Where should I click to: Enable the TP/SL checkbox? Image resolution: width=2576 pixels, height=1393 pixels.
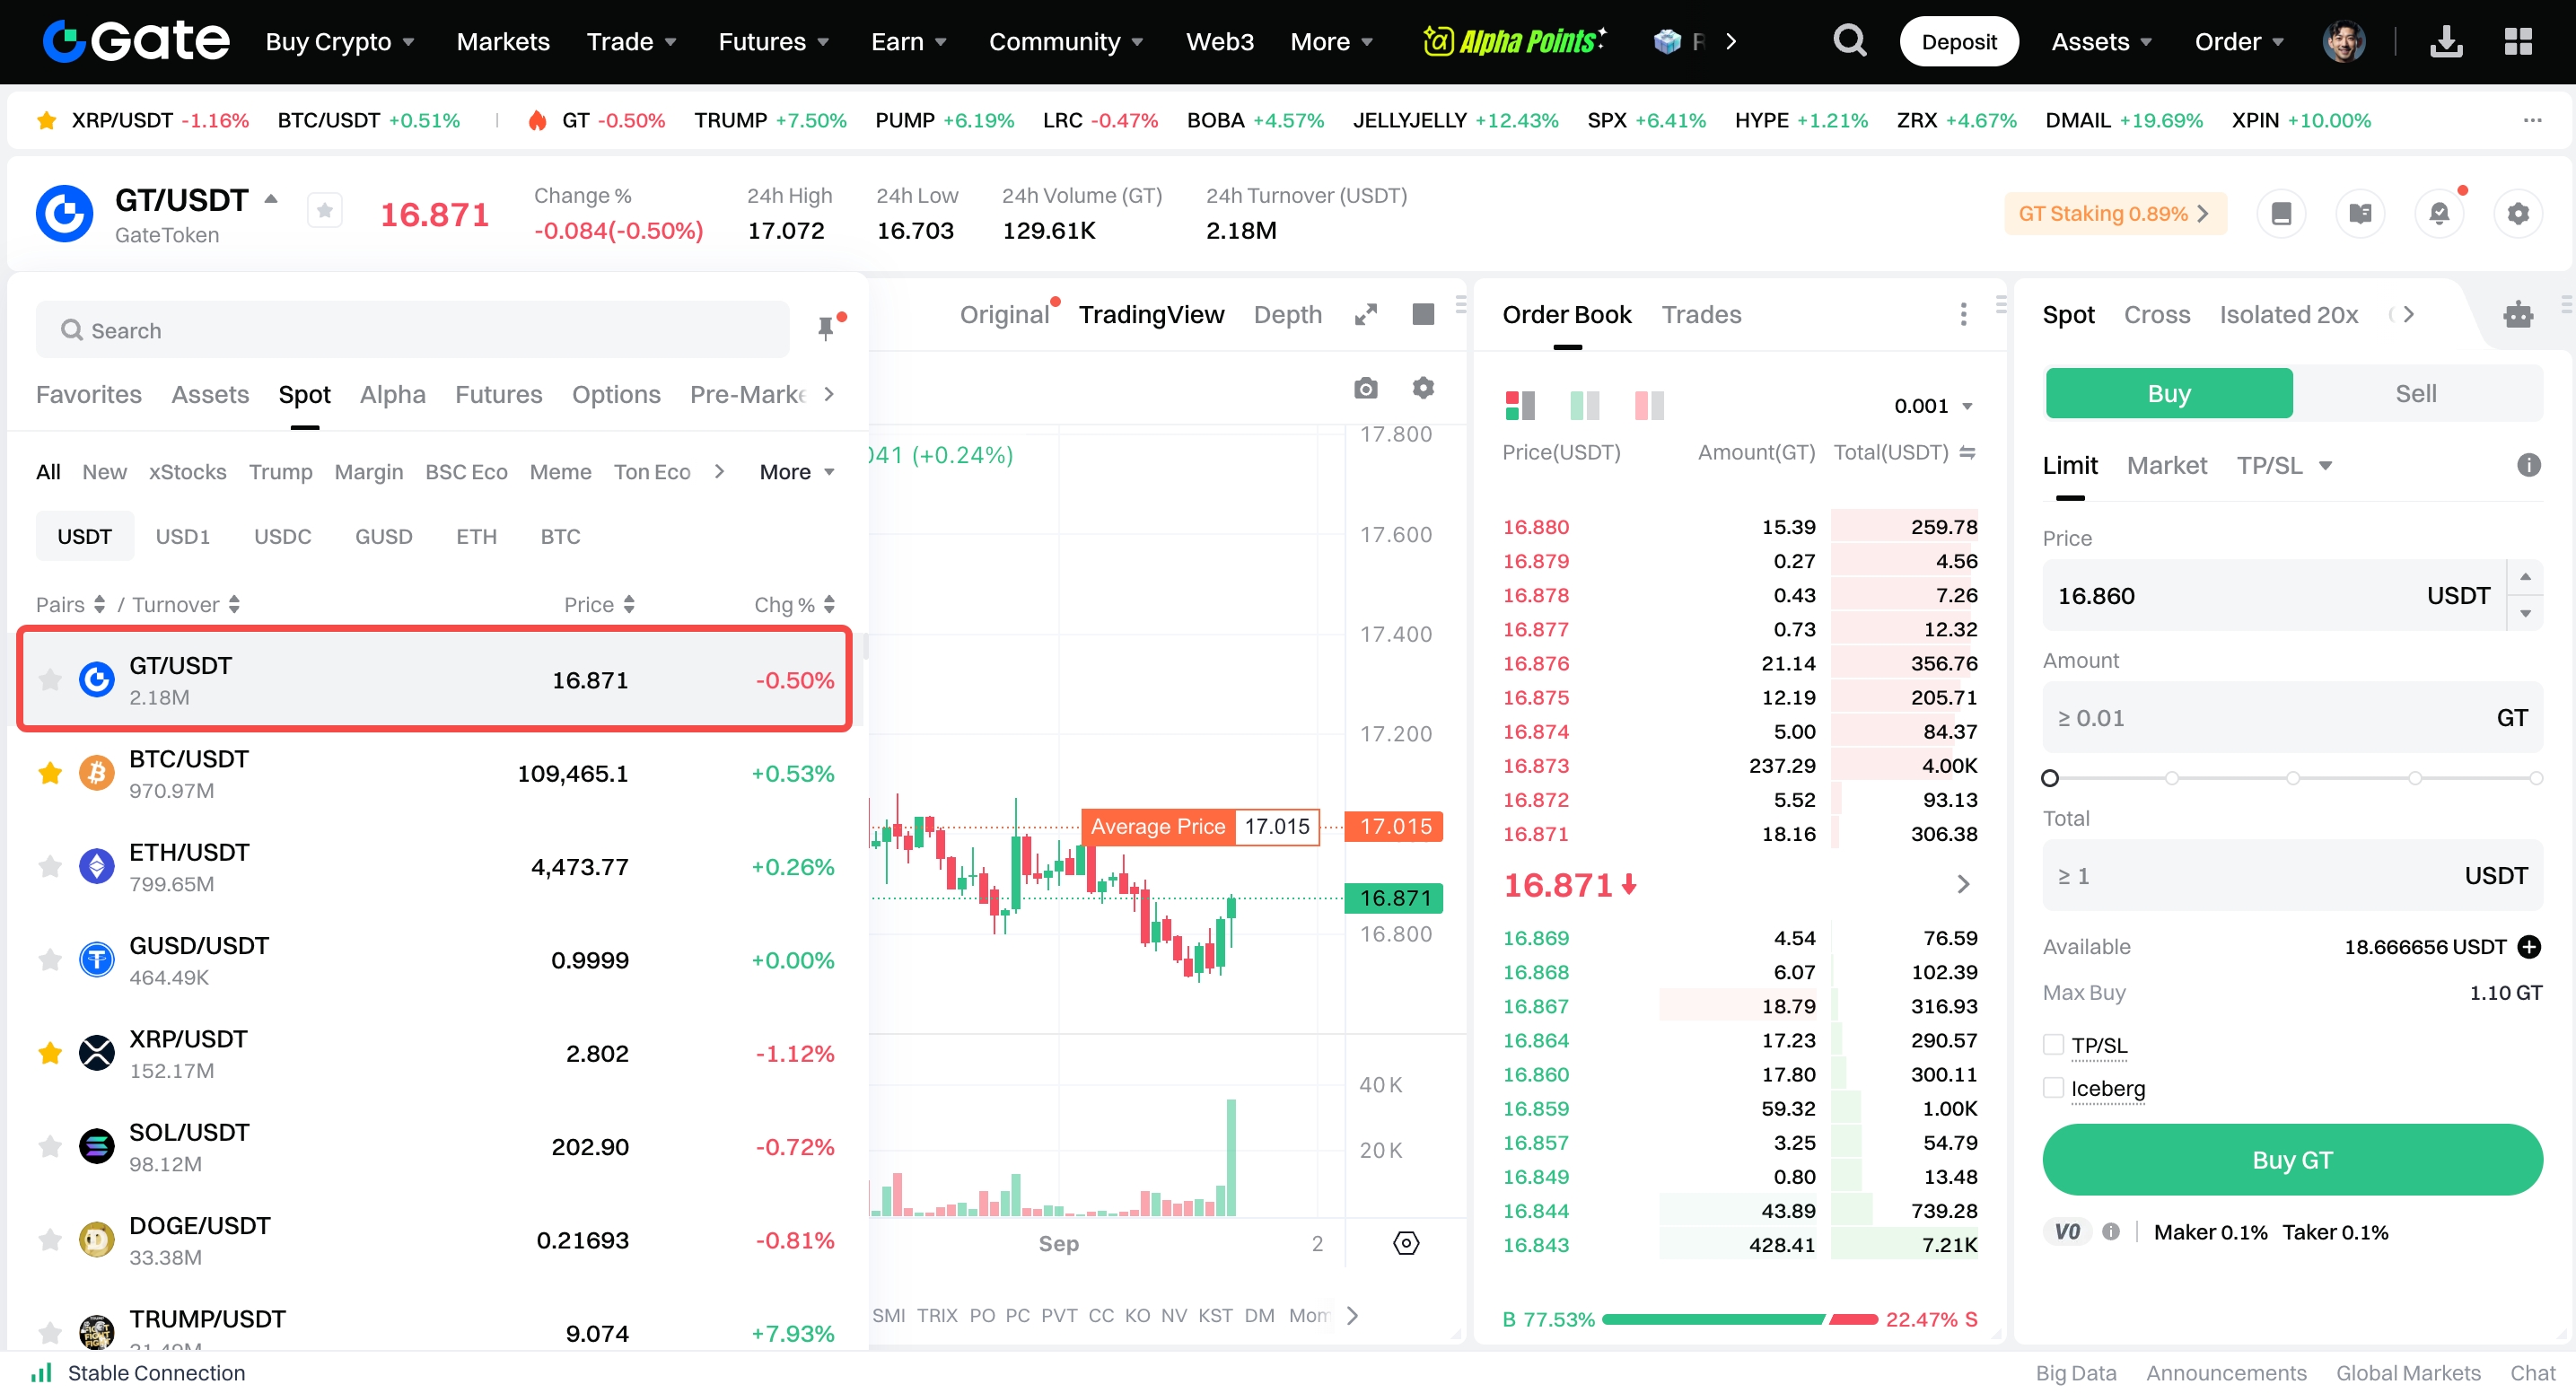[2053, 1045]
